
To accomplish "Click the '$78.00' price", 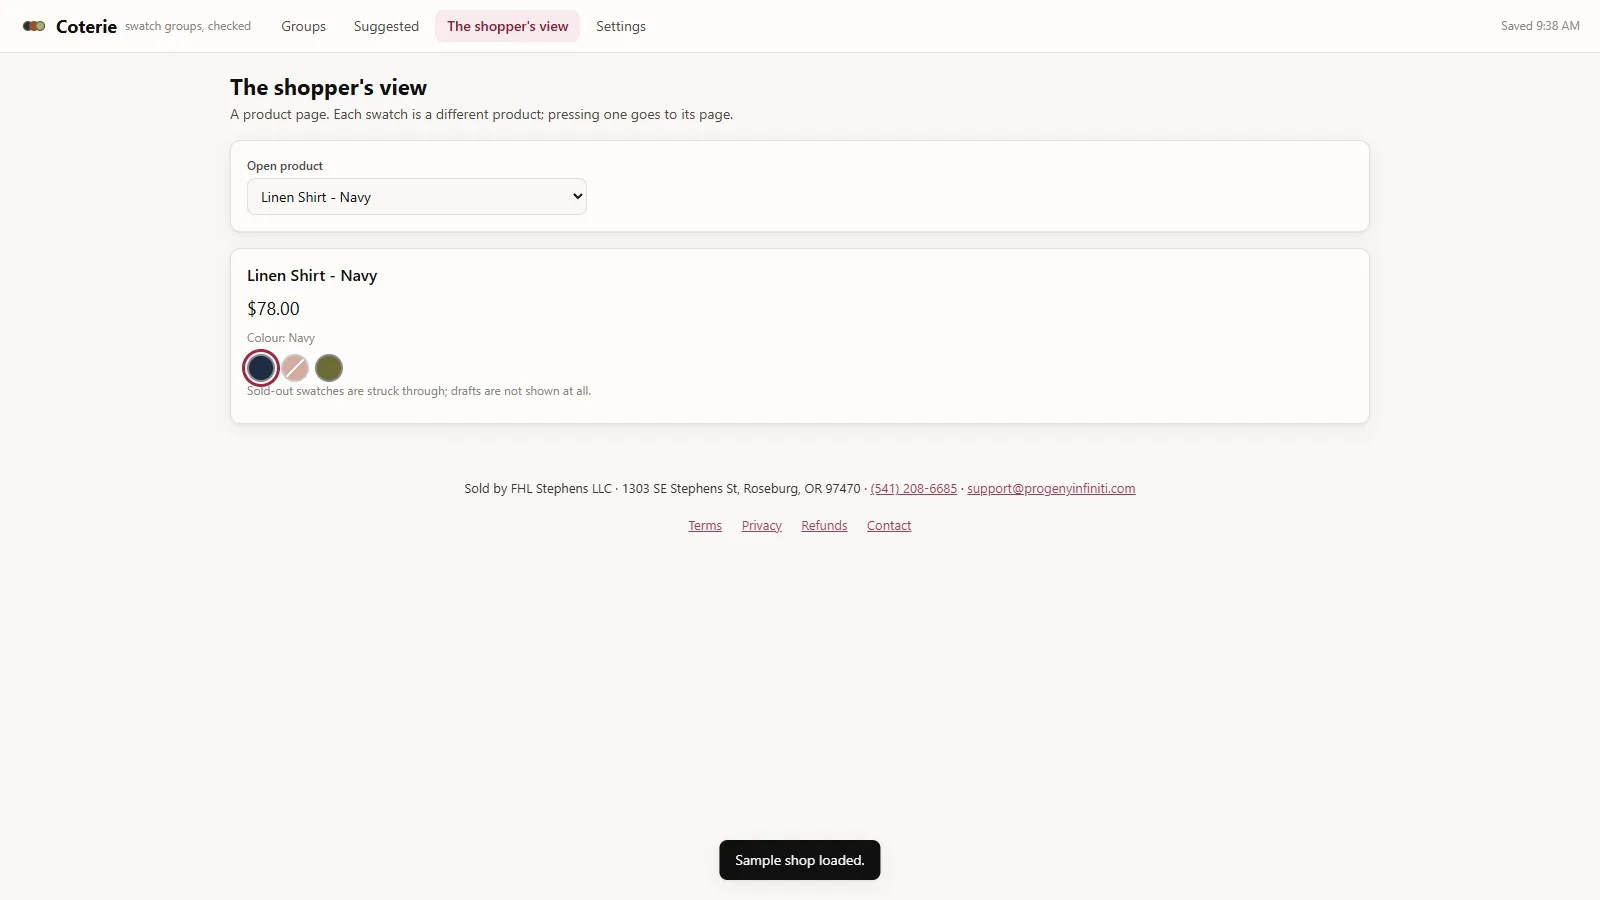I will click(273, 309).
